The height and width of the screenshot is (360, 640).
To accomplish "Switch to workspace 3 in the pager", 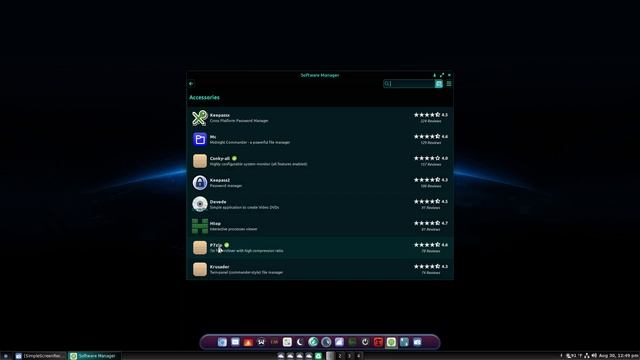I will tap(349, 356).
